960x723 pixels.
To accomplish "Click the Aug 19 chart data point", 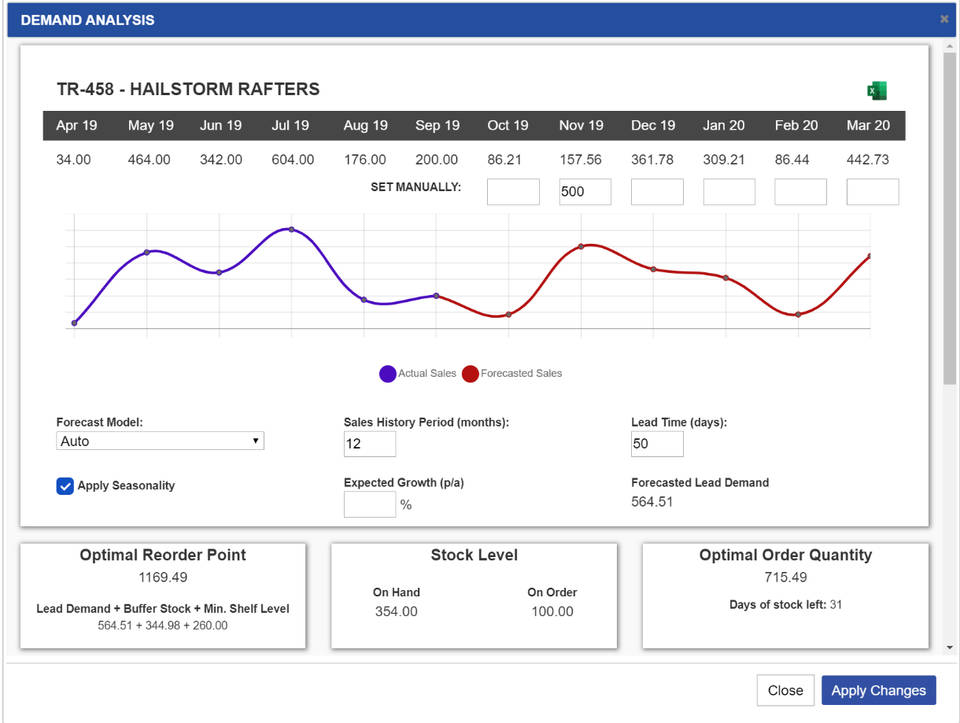I will tap(364, 300).
